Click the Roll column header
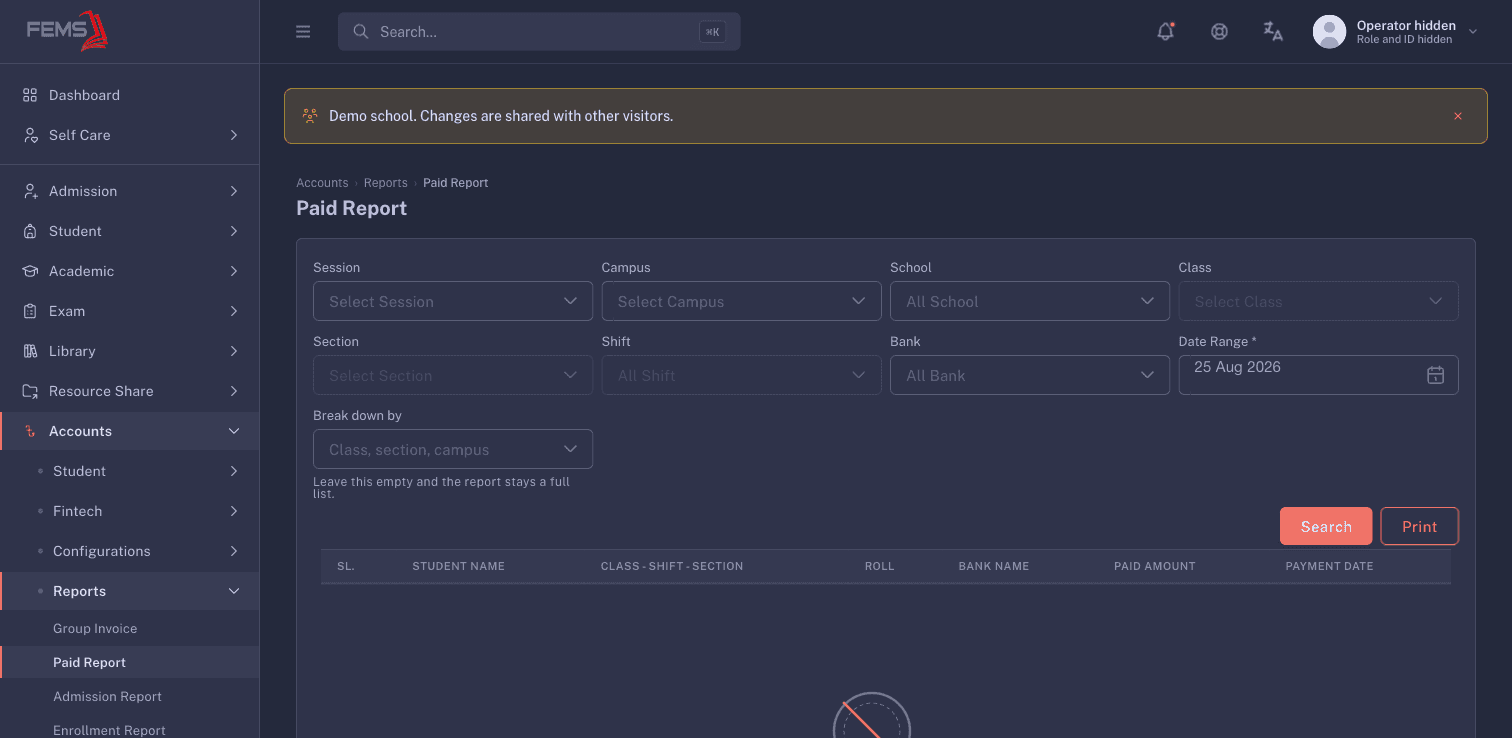 pos(879,566)
